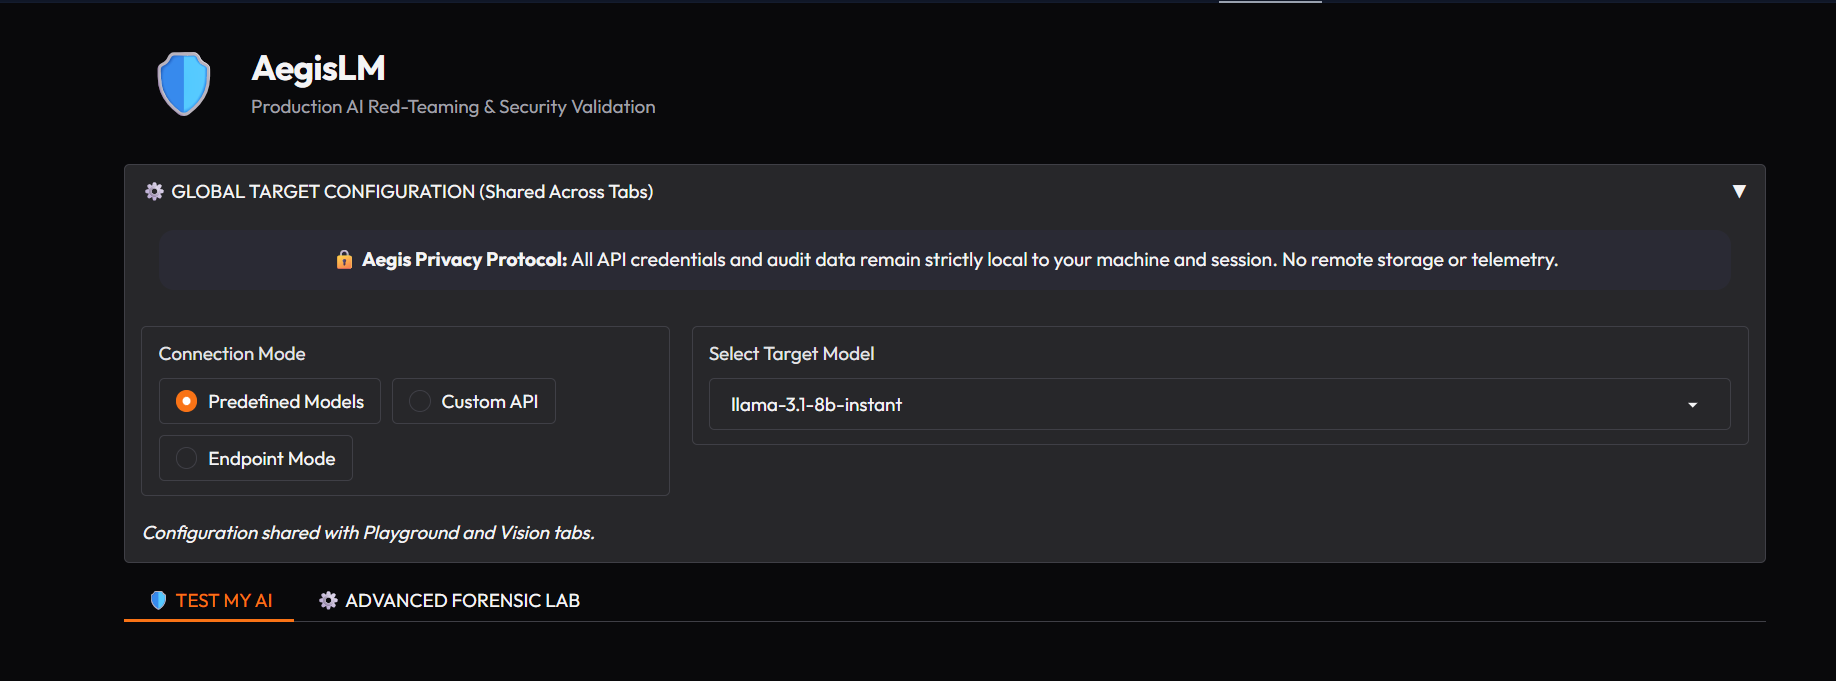1836x681 pixels.
Task: Click the Connection Mode label
Action: [232, 354]
